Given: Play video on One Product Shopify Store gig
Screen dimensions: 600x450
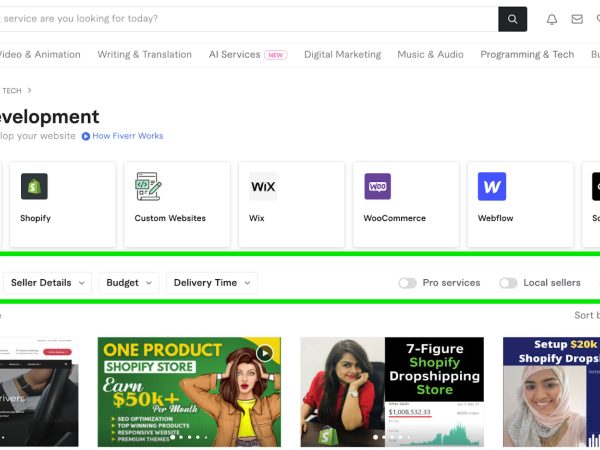Looking at the screenshot, I should [x=264, y=353].
